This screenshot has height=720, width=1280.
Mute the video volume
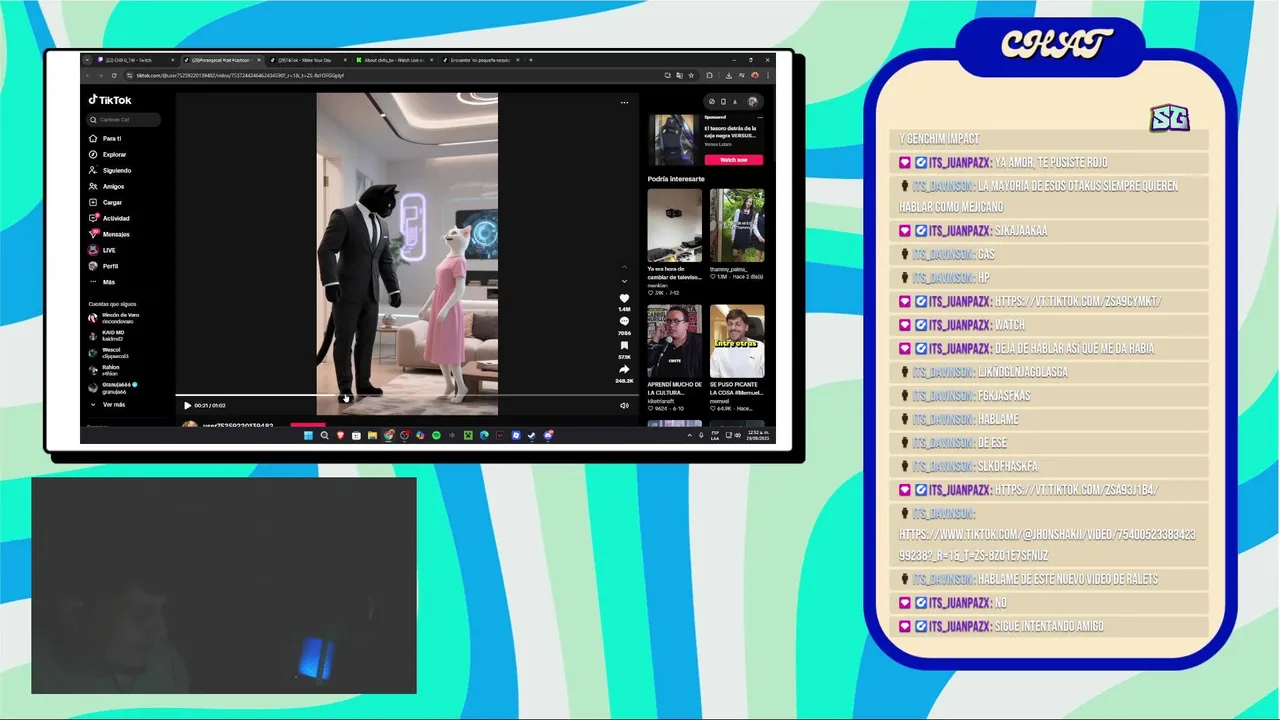point(624,405)
